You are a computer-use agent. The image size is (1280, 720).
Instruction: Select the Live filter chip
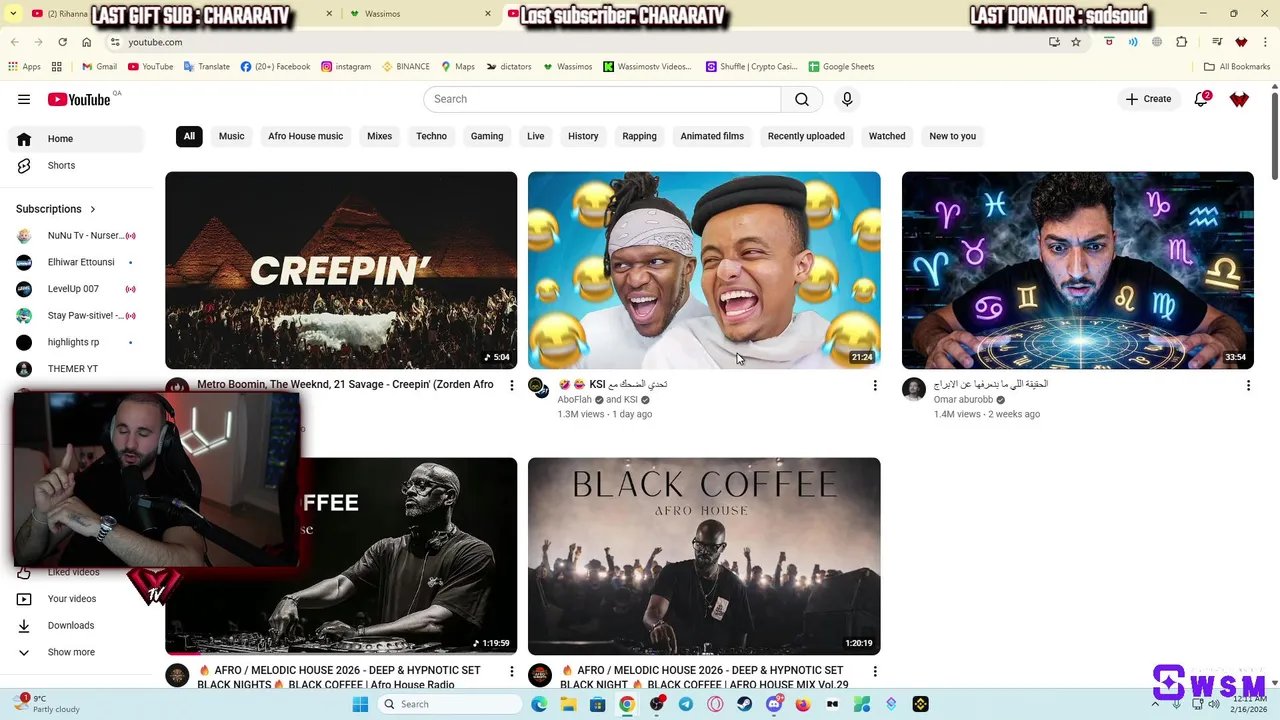point(536,136)
